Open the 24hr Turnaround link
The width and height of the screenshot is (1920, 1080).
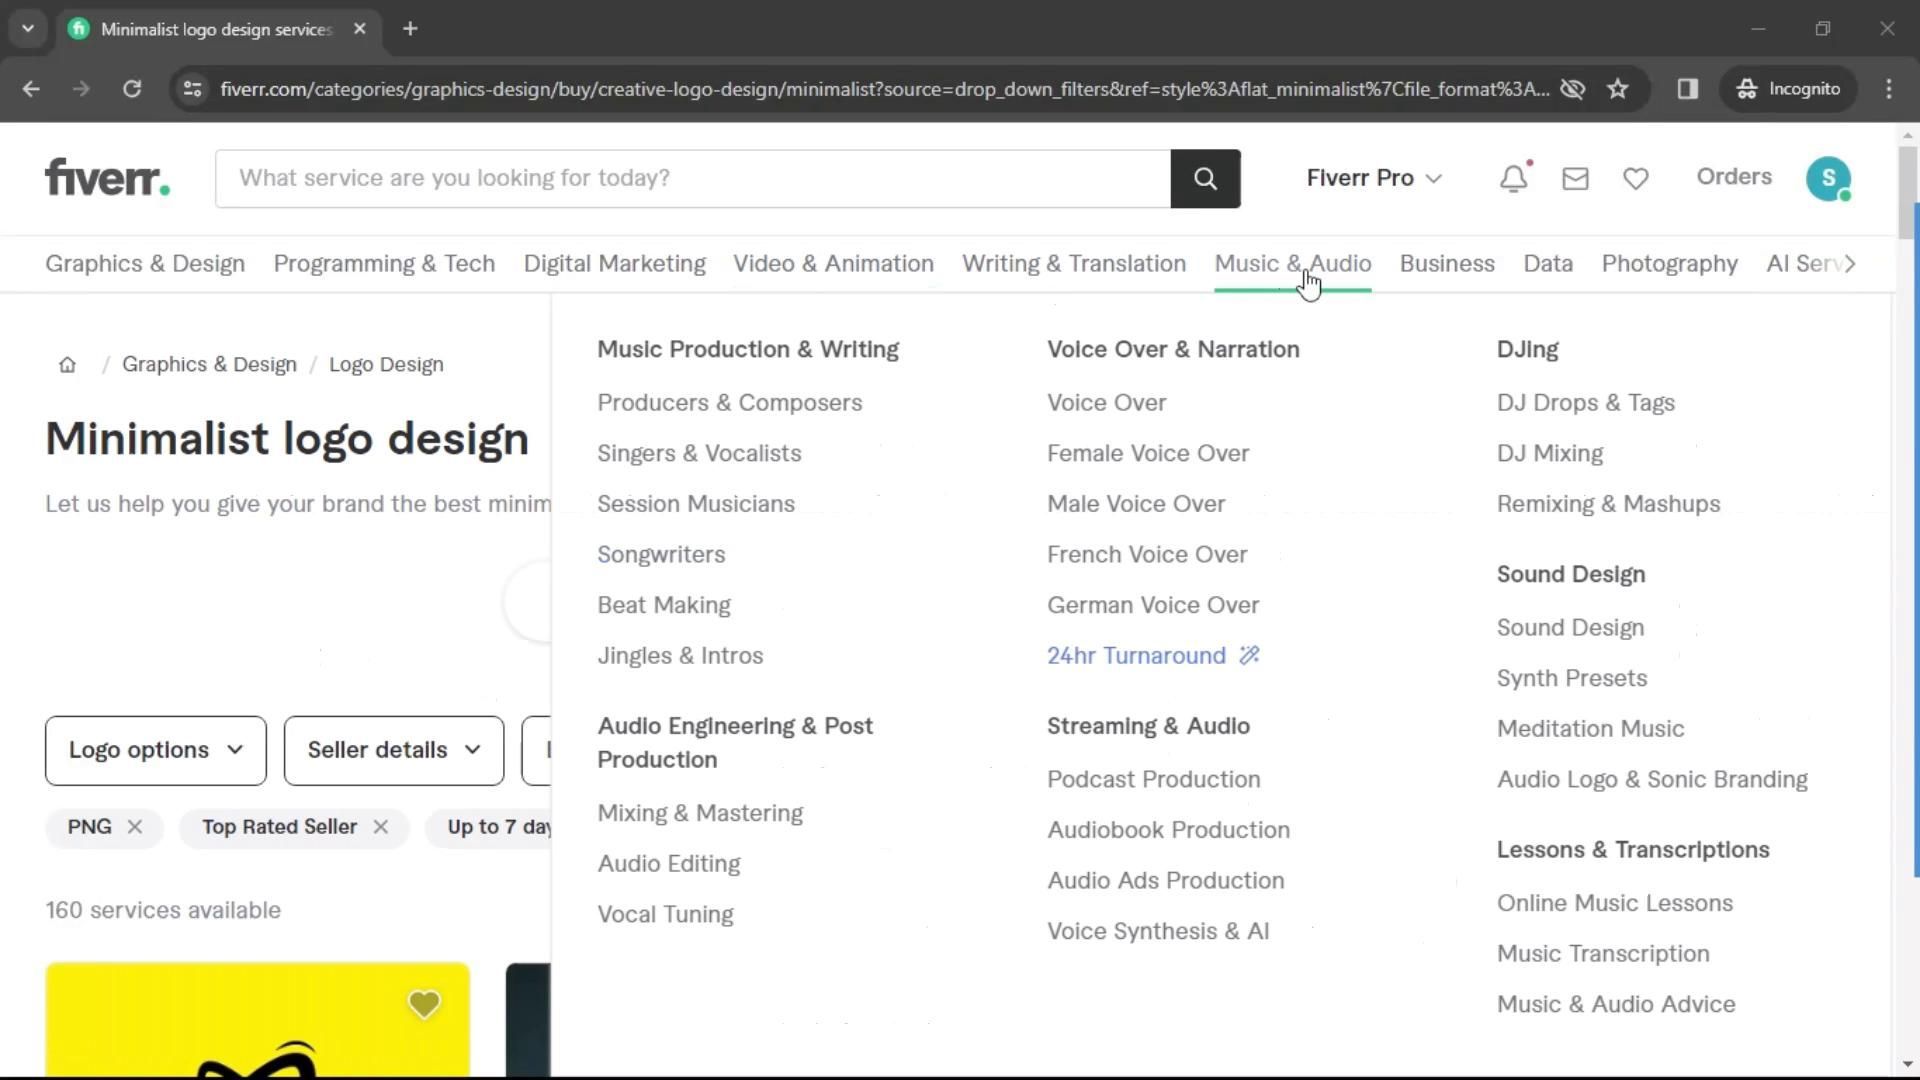pyautogui.click(x=1136, y=656)
